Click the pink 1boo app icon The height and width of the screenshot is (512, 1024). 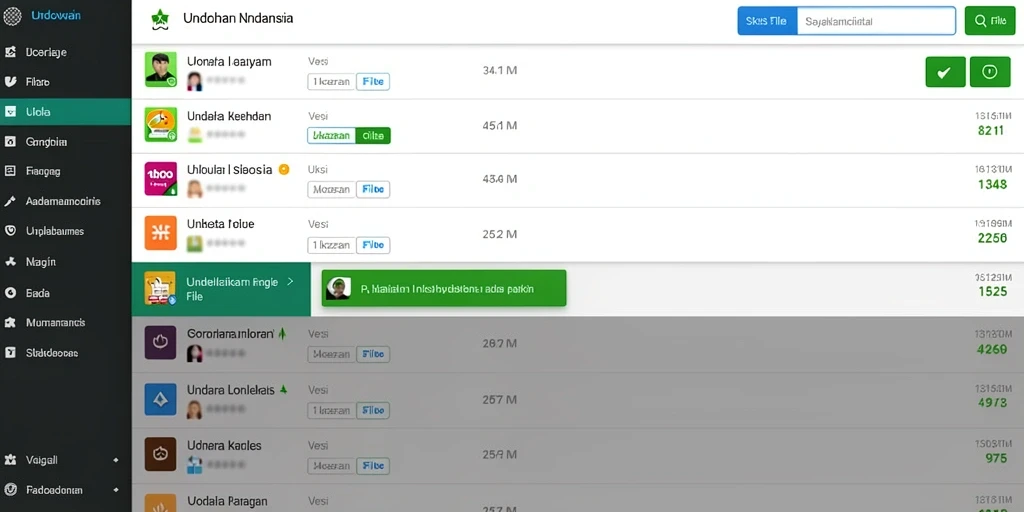[161, 179]
